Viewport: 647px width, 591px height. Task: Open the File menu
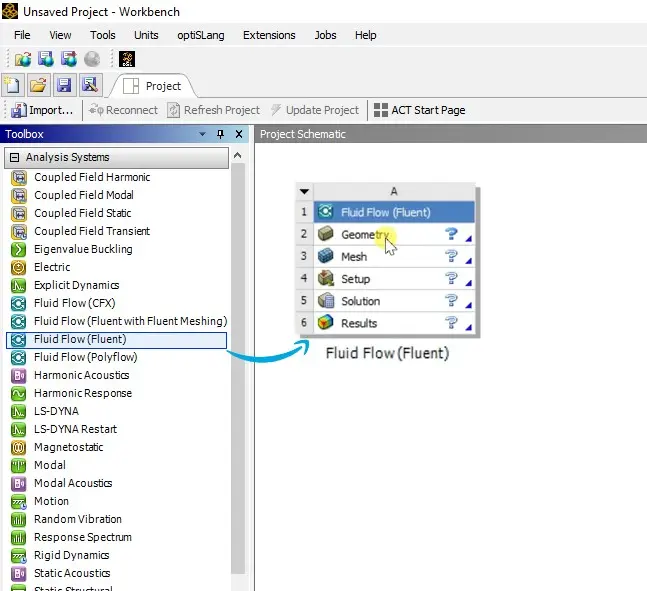pyautogui.click(x=22, y=35)
